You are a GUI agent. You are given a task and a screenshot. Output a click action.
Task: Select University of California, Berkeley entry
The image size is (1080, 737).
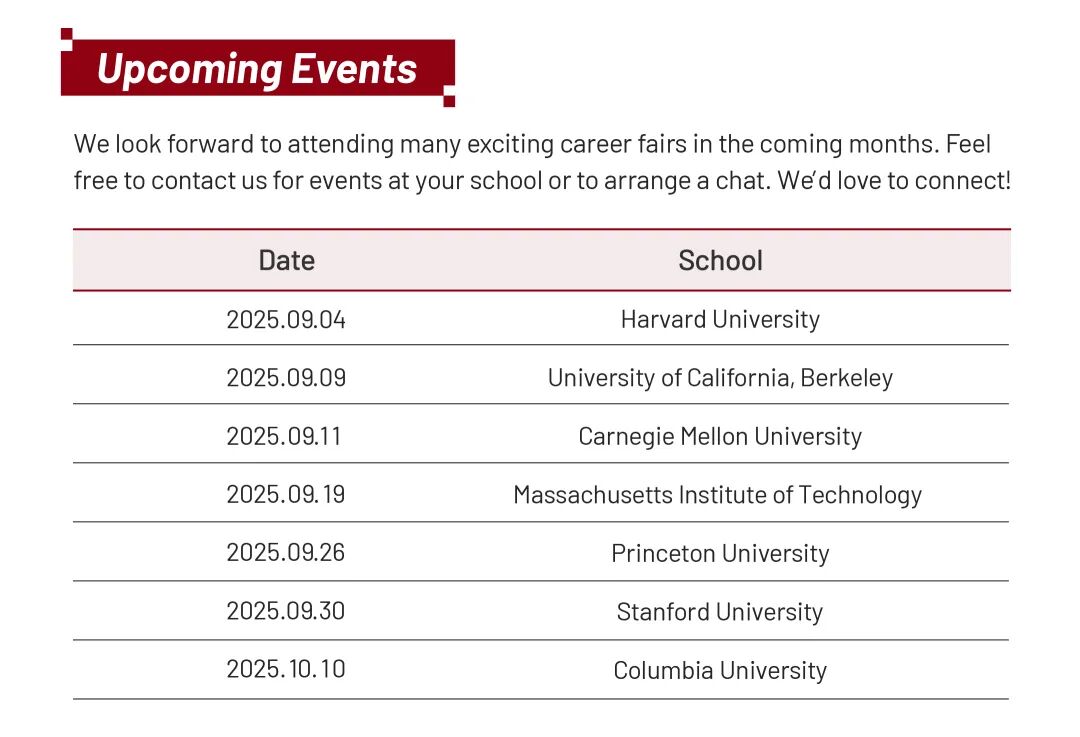720,378
